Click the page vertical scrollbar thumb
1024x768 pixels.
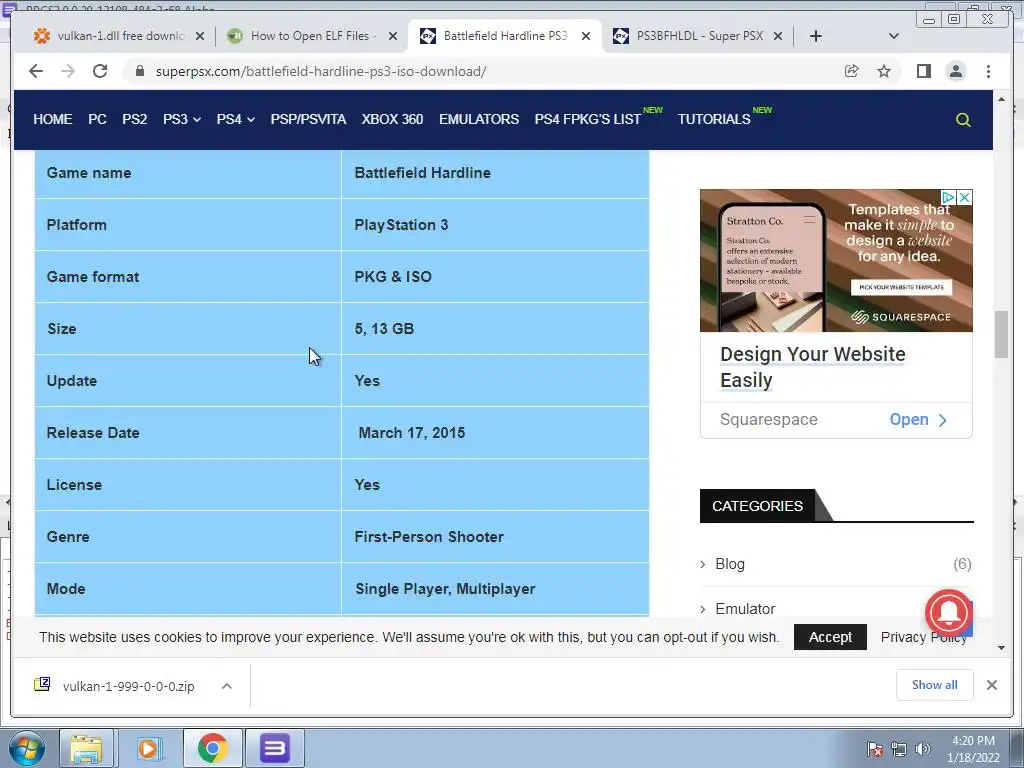pyautogui.click(x=1001, y=335)
